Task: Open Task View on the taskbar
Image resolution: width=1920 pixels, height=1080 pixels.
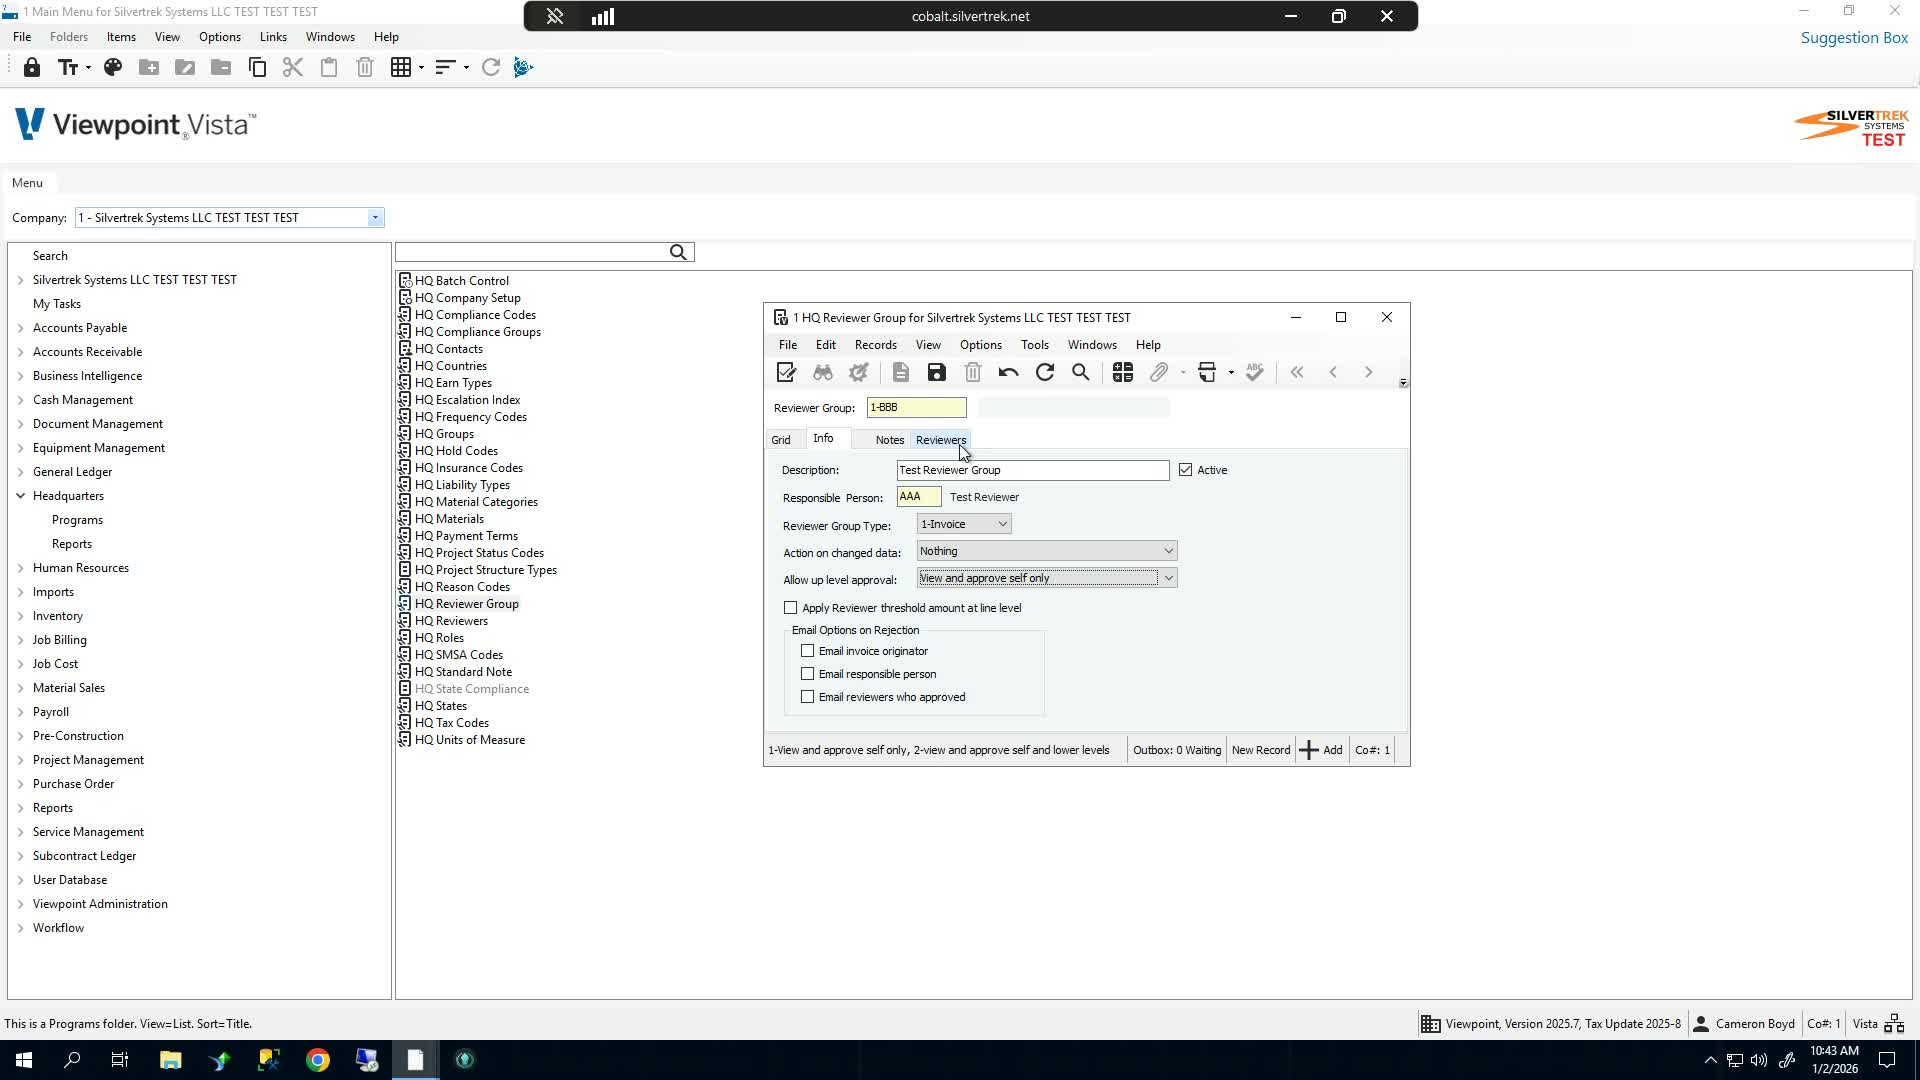Action: [x=120, y=1060]
